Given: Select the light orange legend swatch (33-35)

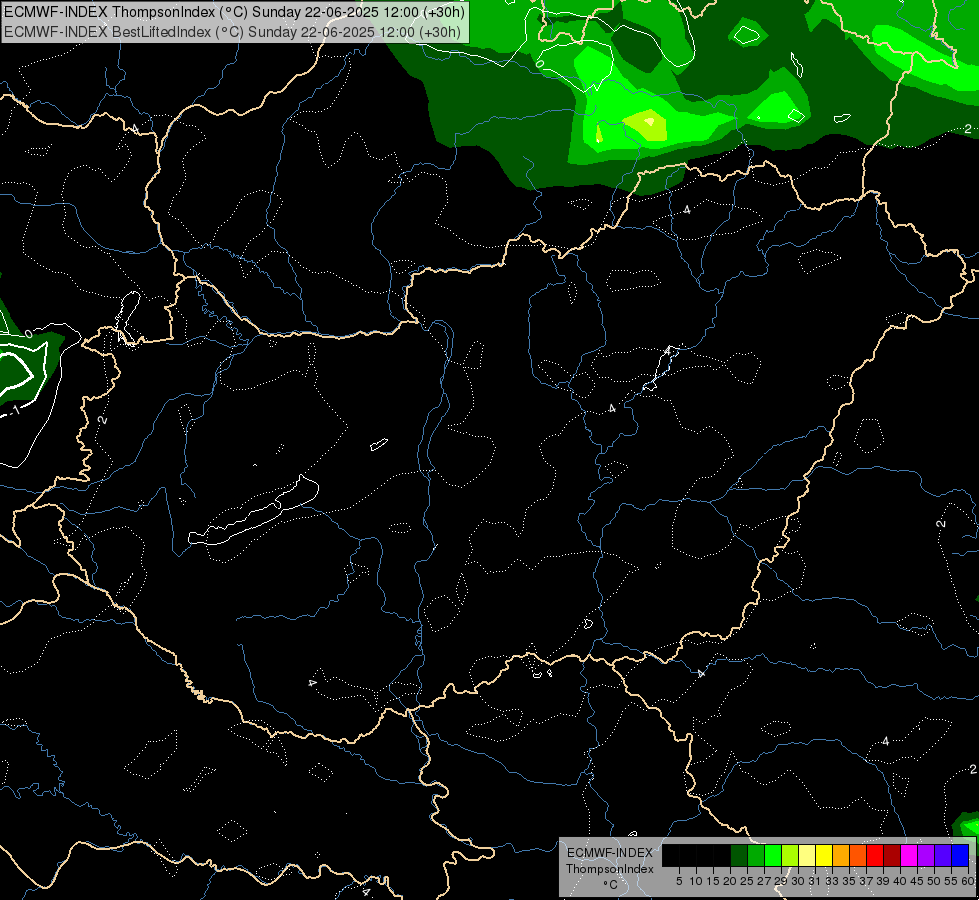Looking at the screenshot, I should 841,855.
